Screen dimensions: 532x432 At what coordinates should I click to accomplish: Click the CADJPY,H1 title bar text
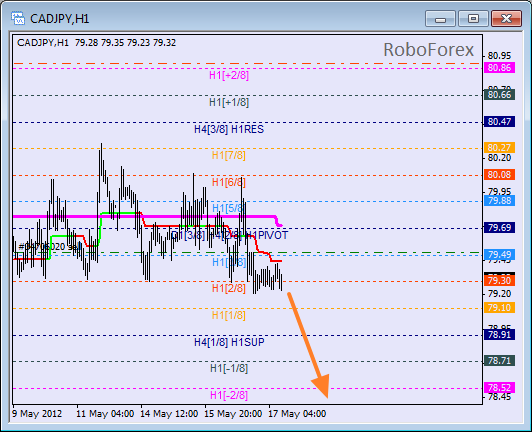[60, 19]
